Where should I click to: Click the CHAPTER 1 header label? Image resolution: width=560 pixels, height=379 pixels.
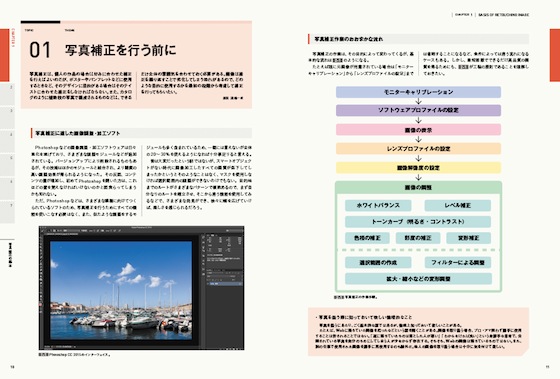[464, 15]
